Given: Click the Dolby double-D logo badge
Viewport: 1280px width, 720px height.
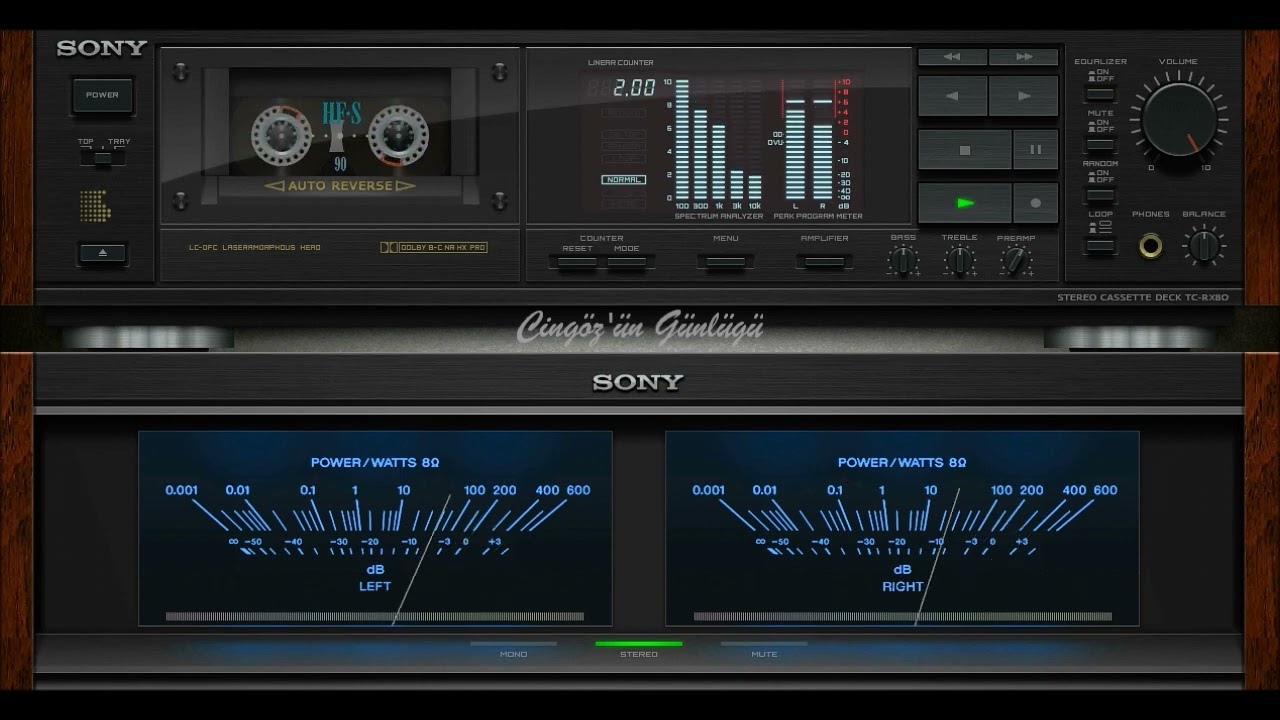Looking at the screenshot, I should click(389, 247).
